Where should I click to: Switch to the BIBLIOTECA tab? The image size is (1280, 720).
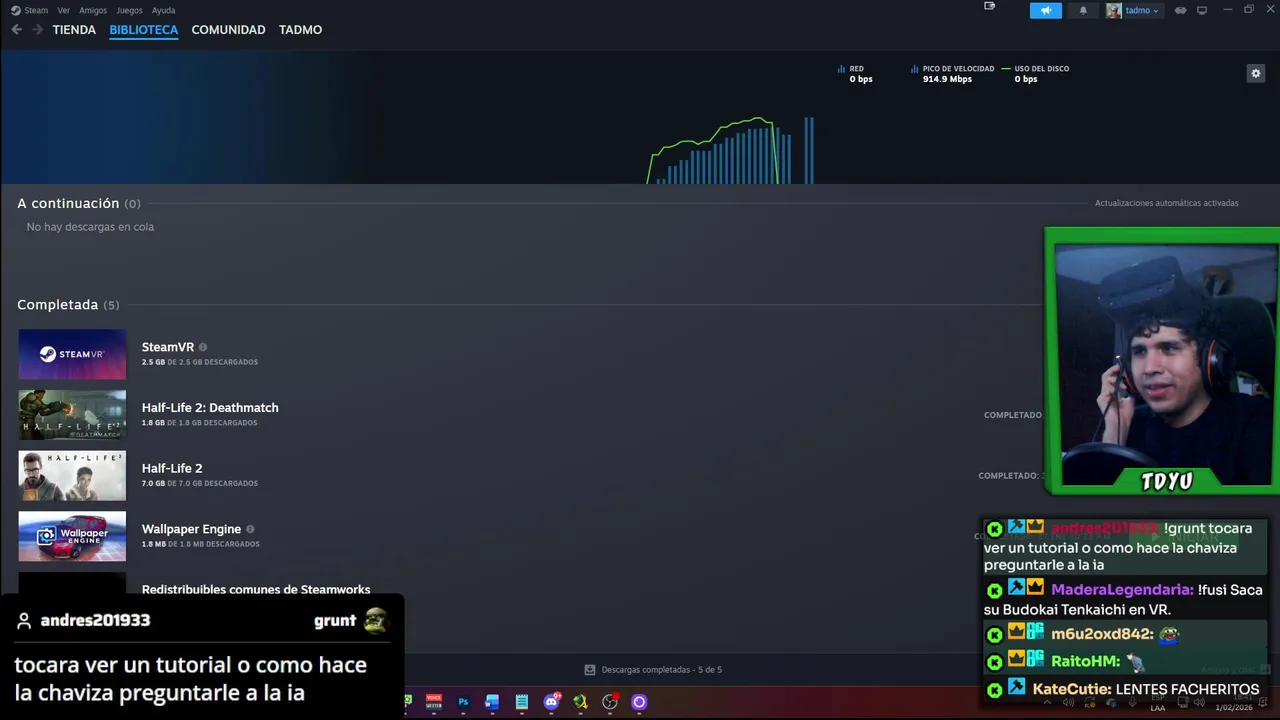144,30
